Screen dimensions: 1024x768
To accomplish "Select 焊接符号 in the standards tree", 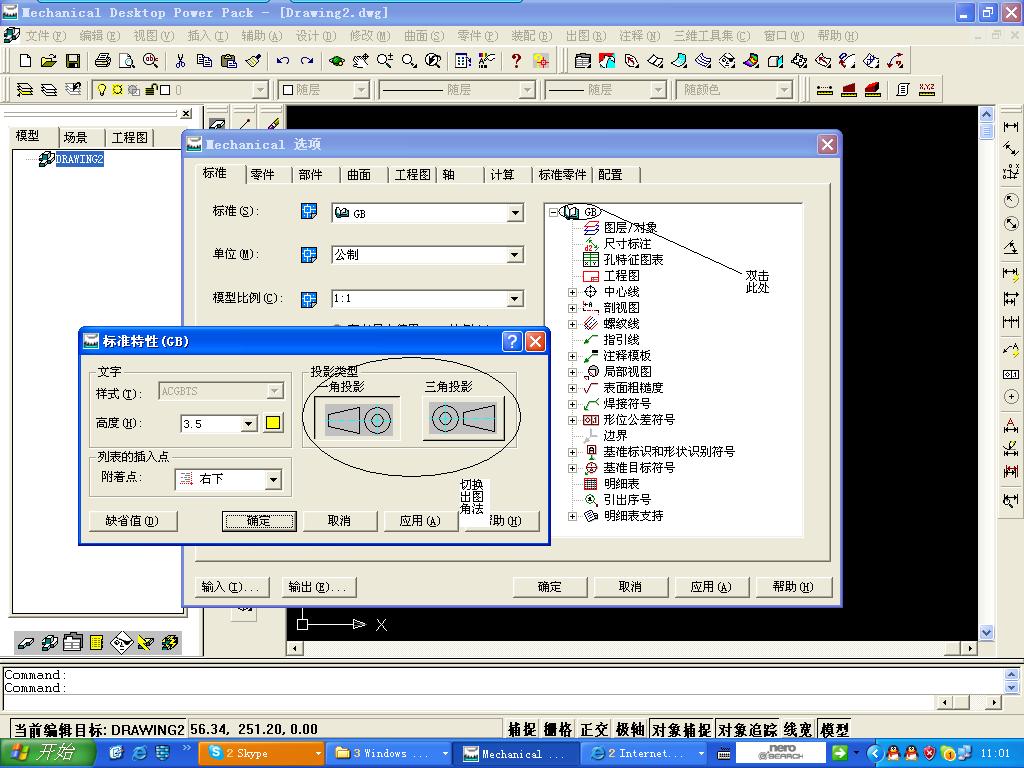I will point(627,404).
